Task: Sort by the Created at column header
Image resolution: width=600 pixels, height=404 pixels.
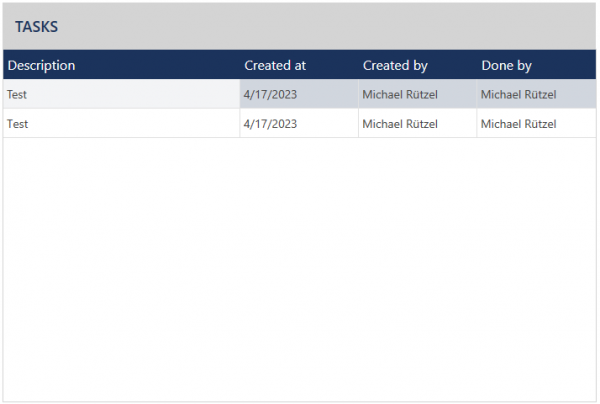Action: pos(275,66)
